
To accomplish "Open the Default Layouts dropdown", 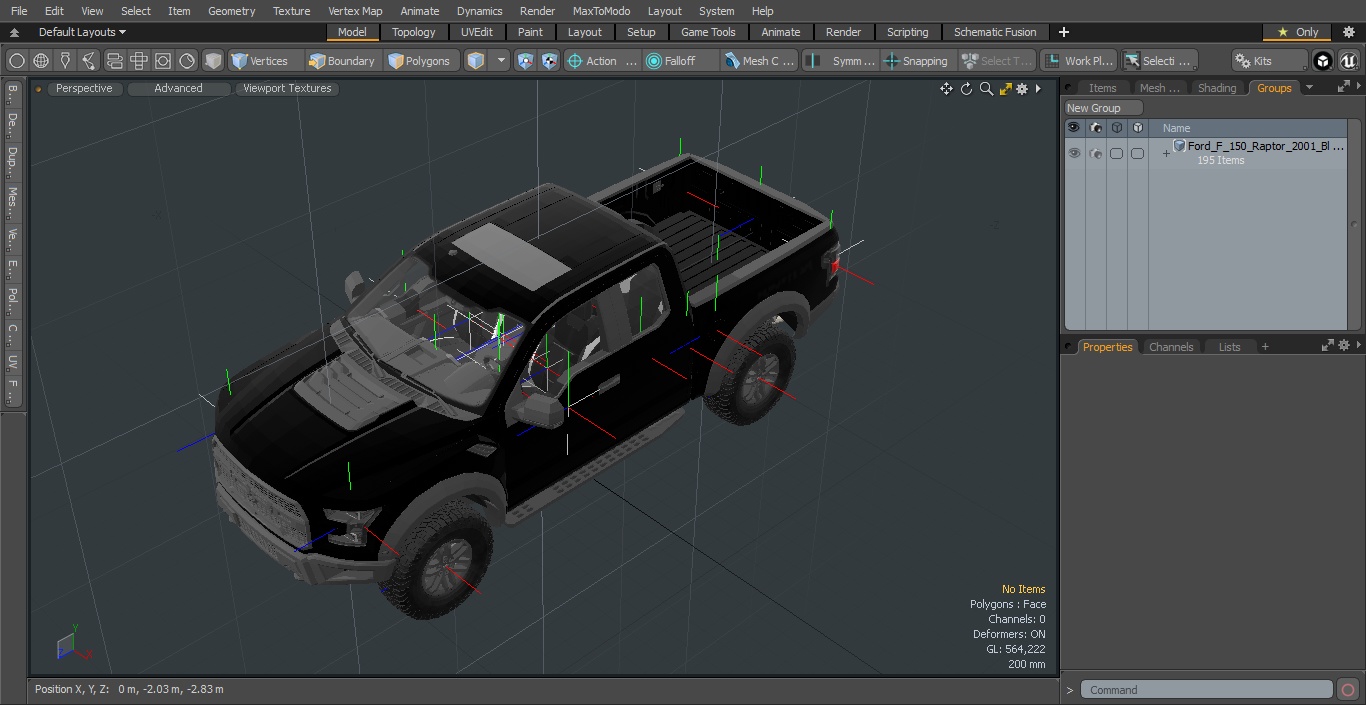I will pos(82,32).
